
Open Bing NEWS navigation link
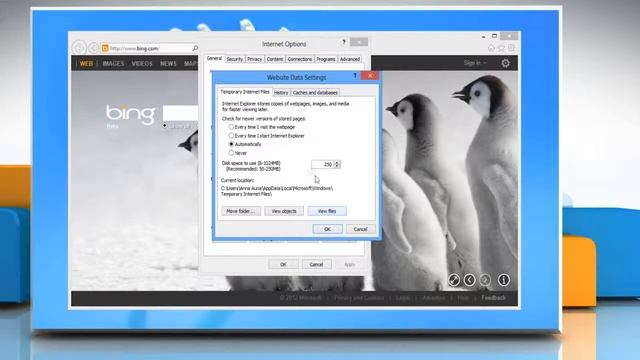pos(168,64)
